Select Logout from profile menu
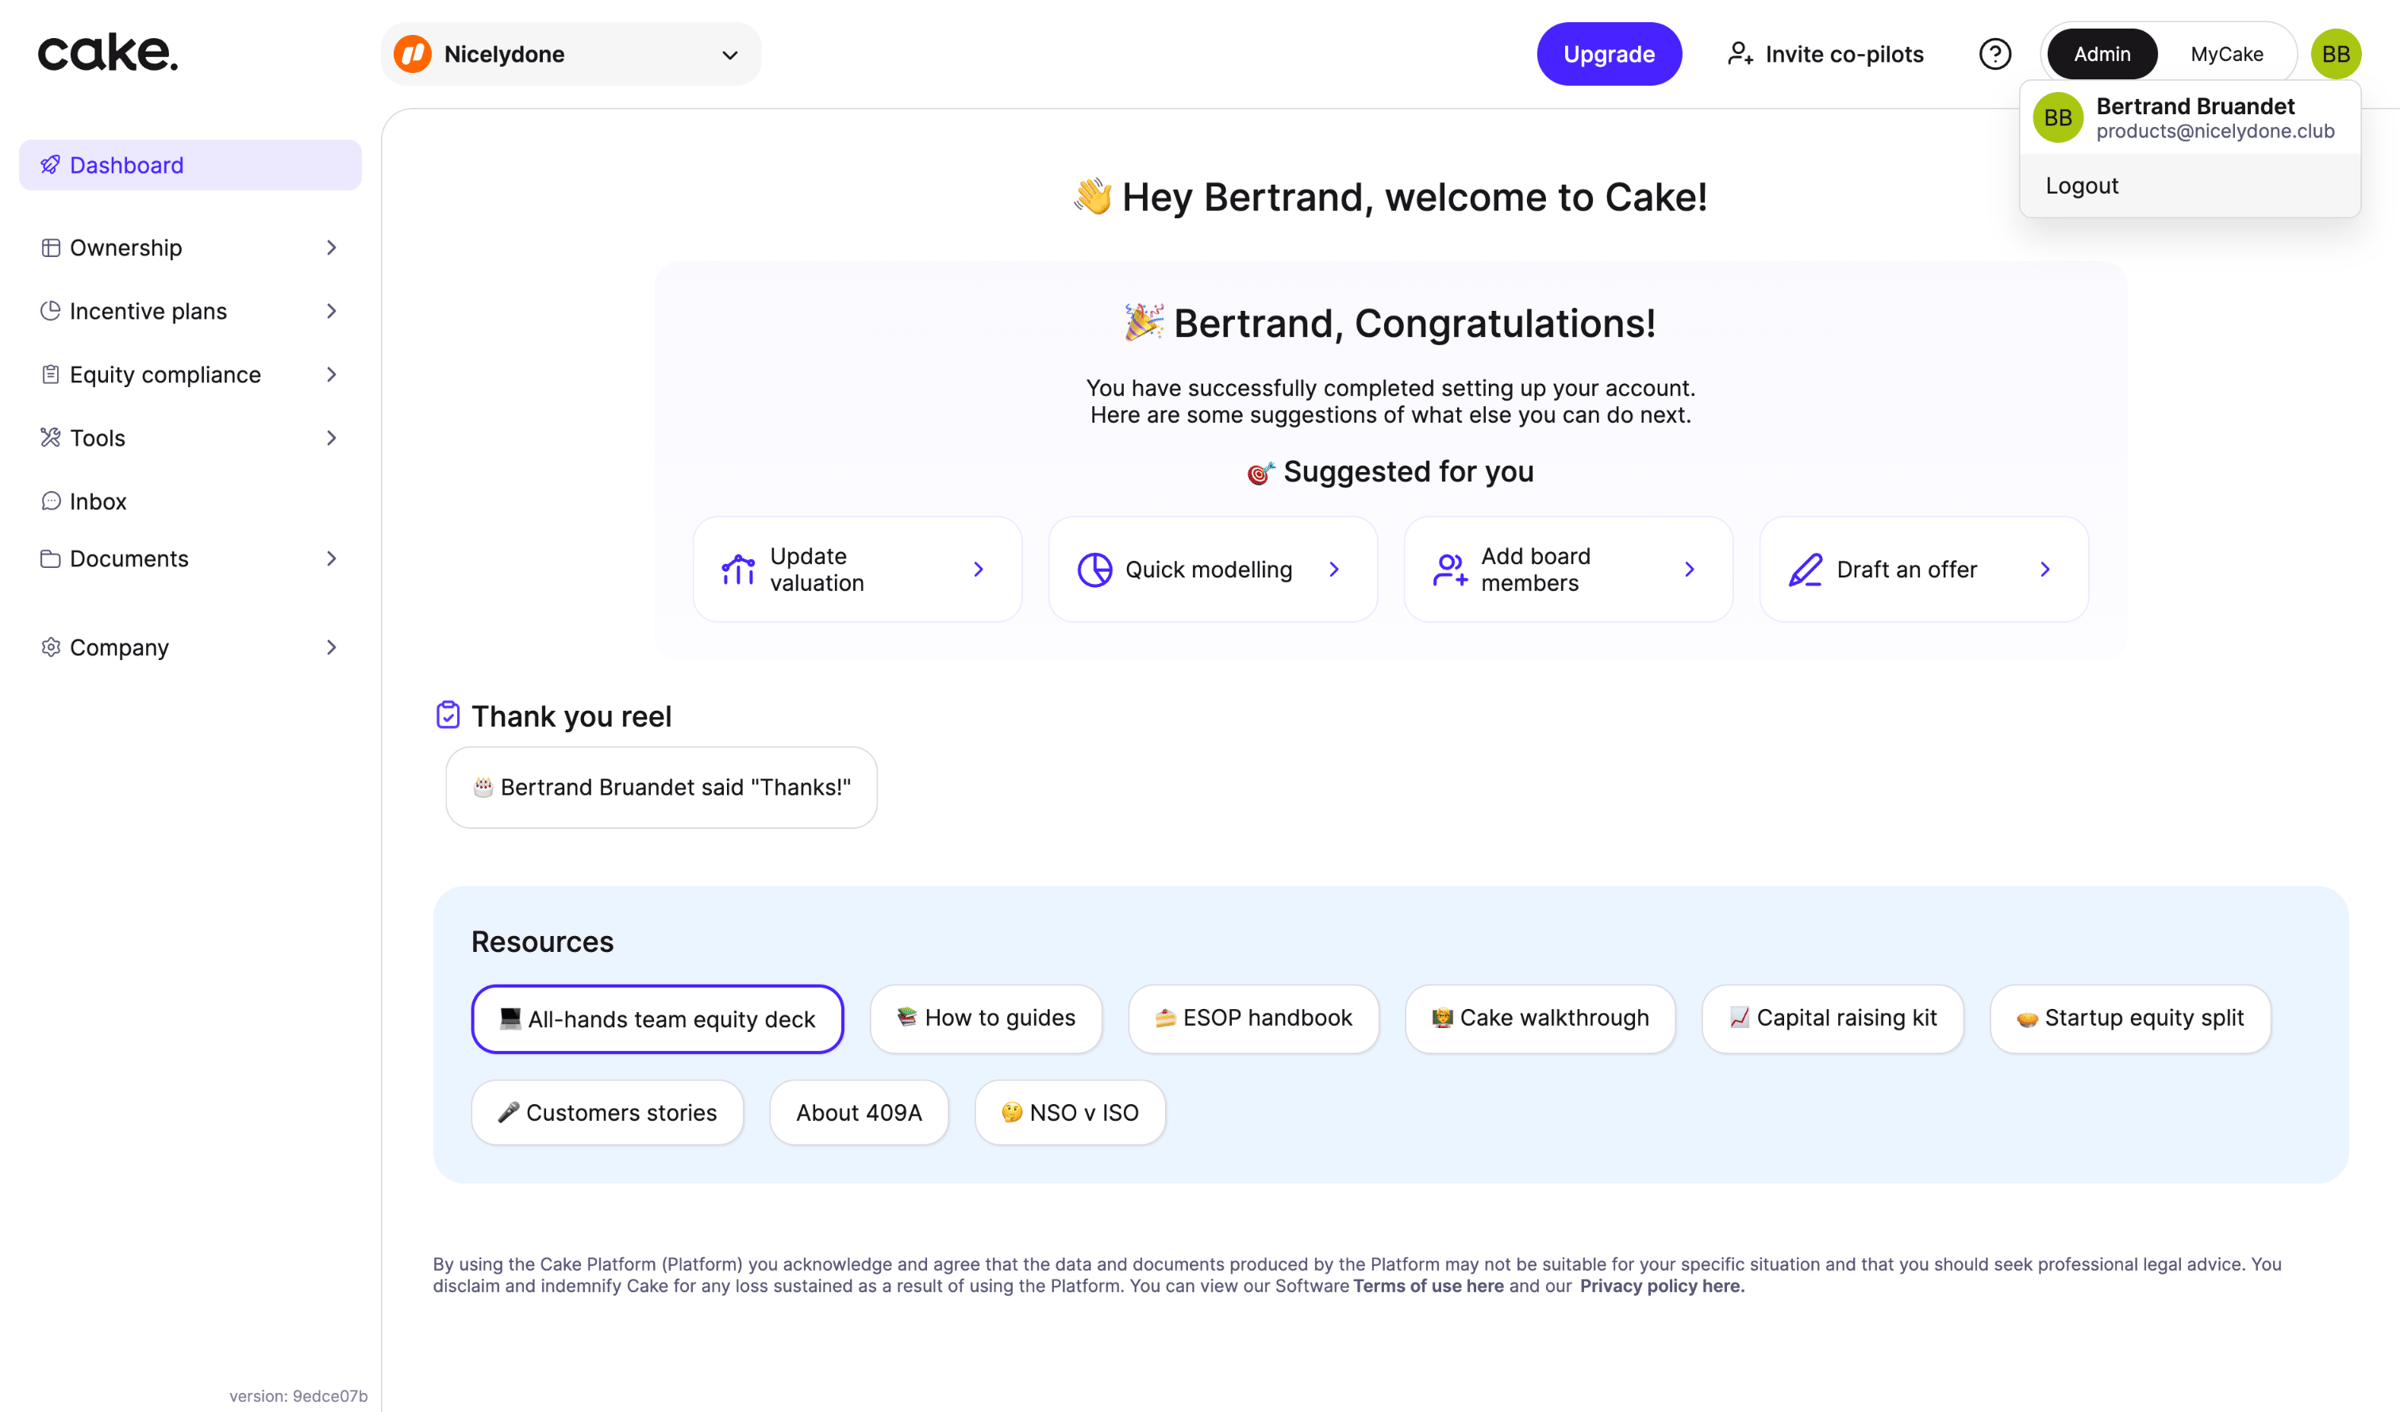The height and width of the screenshot is (1412, 2400). point(2190,186)
